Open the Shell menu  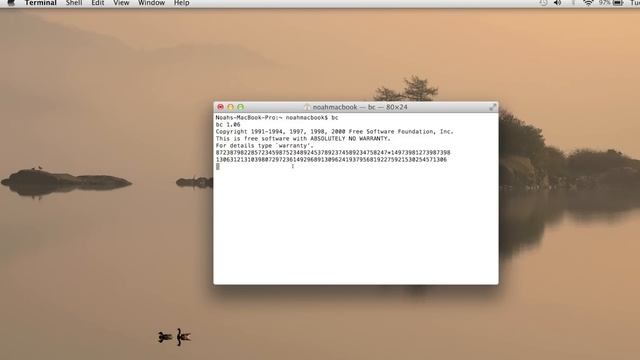click(74, 3)
